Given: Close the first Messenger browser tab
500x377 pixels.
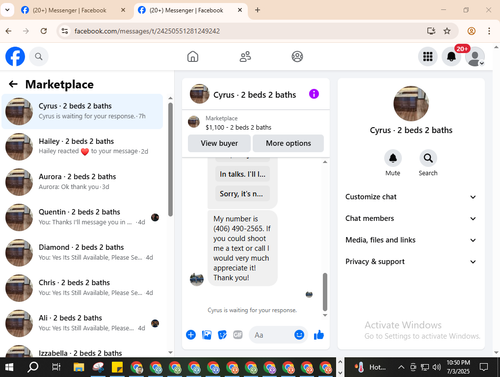Looking at the screenshot, I should tap(123, 10).
